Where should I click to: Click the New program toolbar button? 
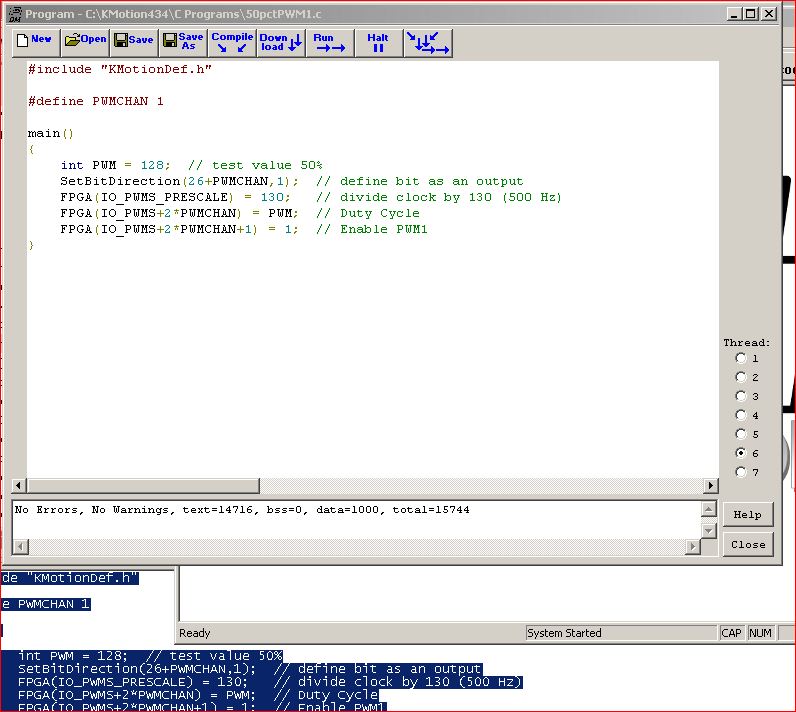35,42
